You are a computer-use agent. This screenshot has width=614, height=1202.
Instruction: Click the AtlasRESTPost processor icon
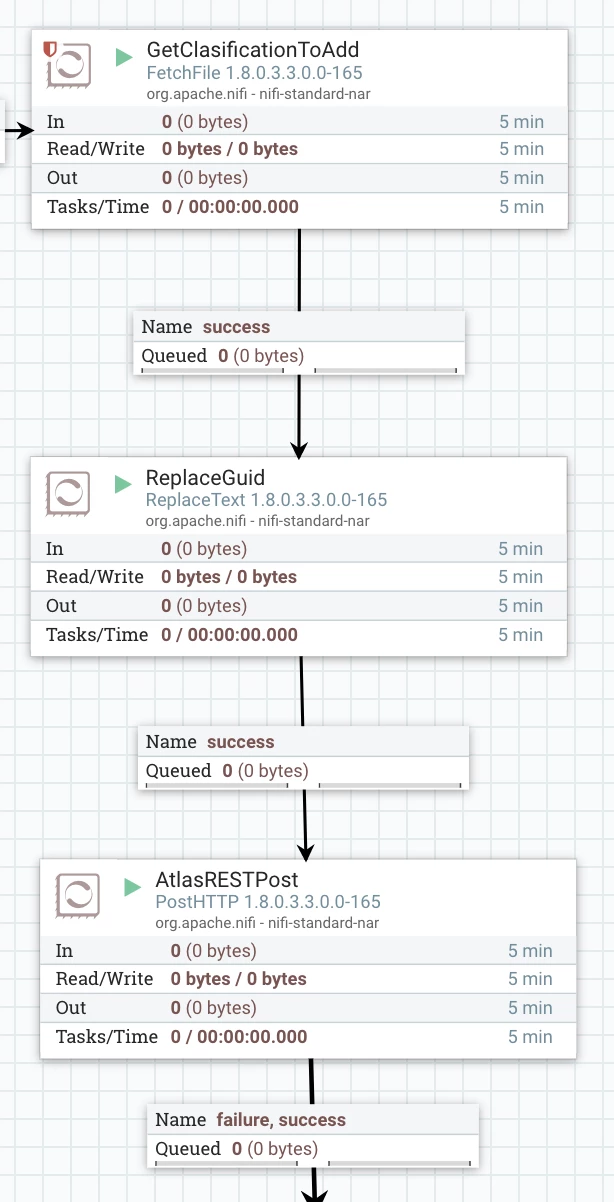pyautogui.click(x=79, y=895)
